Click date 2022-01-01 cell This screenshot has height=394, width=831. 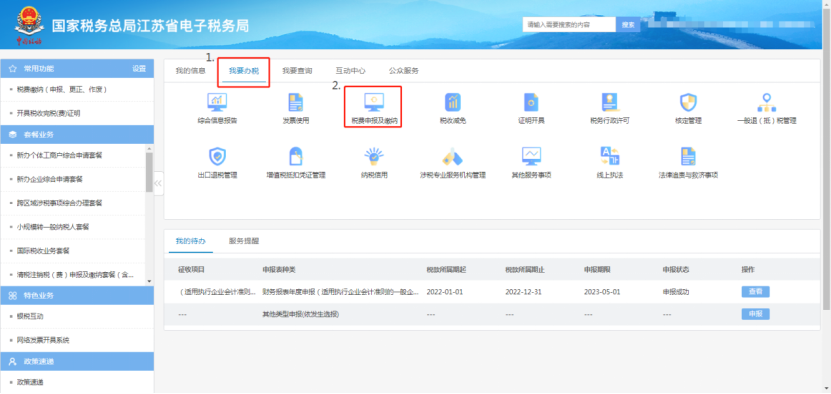point(445,292)
